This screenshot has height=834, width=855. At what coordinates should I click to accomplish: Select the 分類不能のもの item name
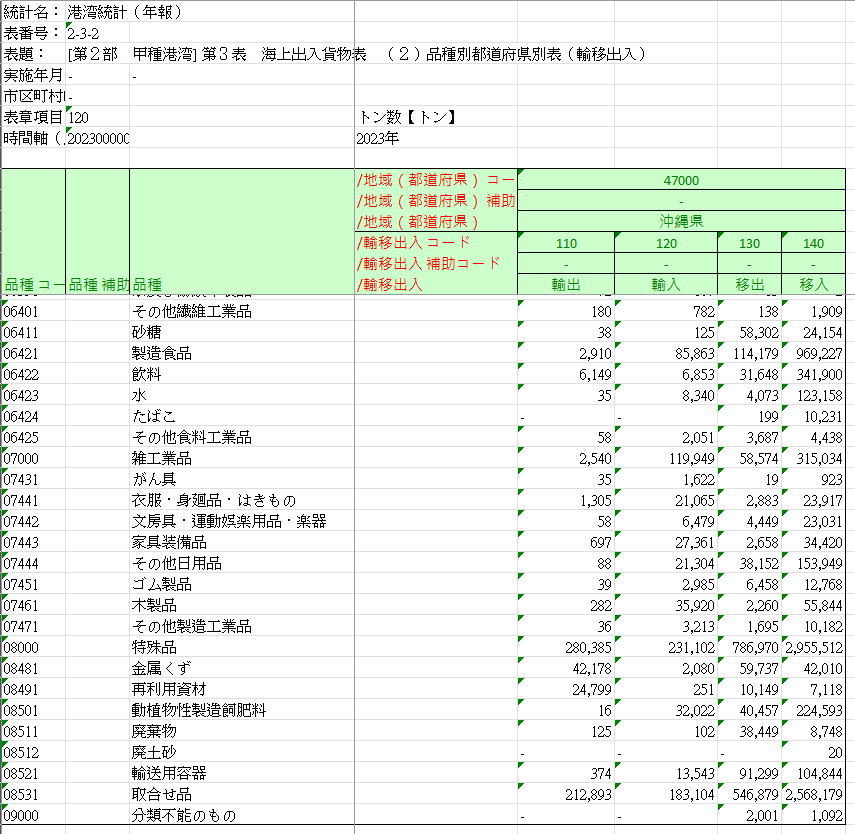tap(184, 815)
